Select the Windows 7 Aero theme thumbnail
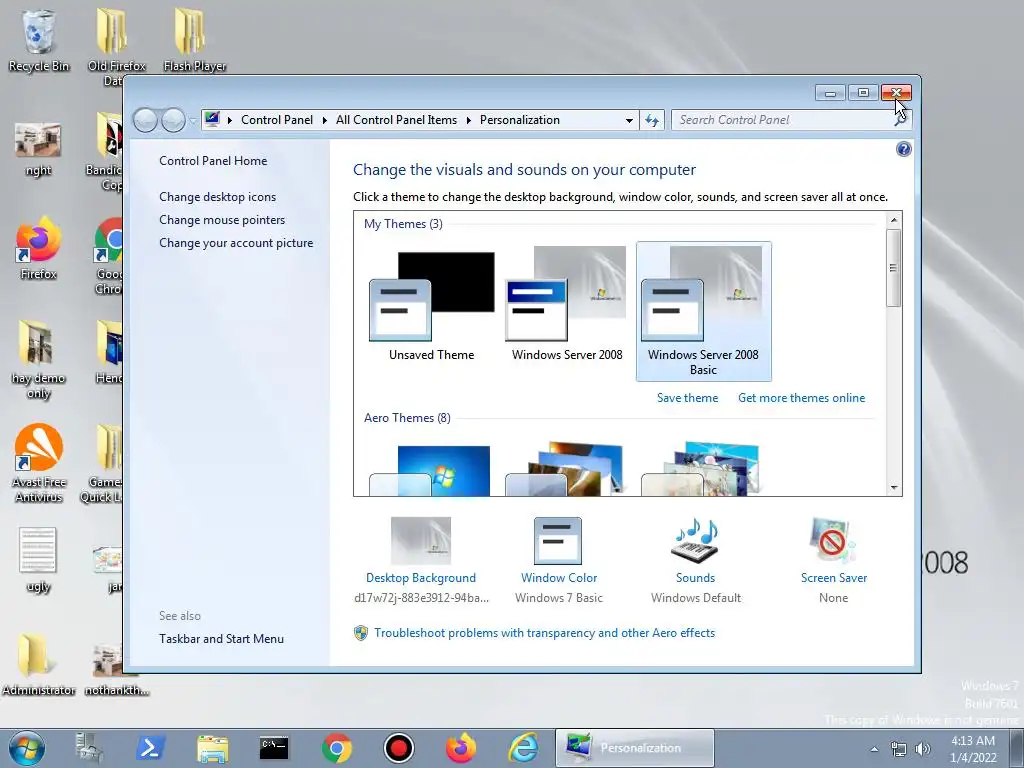The width and height of the screenshot is (1024, 768). pos(432,469)
